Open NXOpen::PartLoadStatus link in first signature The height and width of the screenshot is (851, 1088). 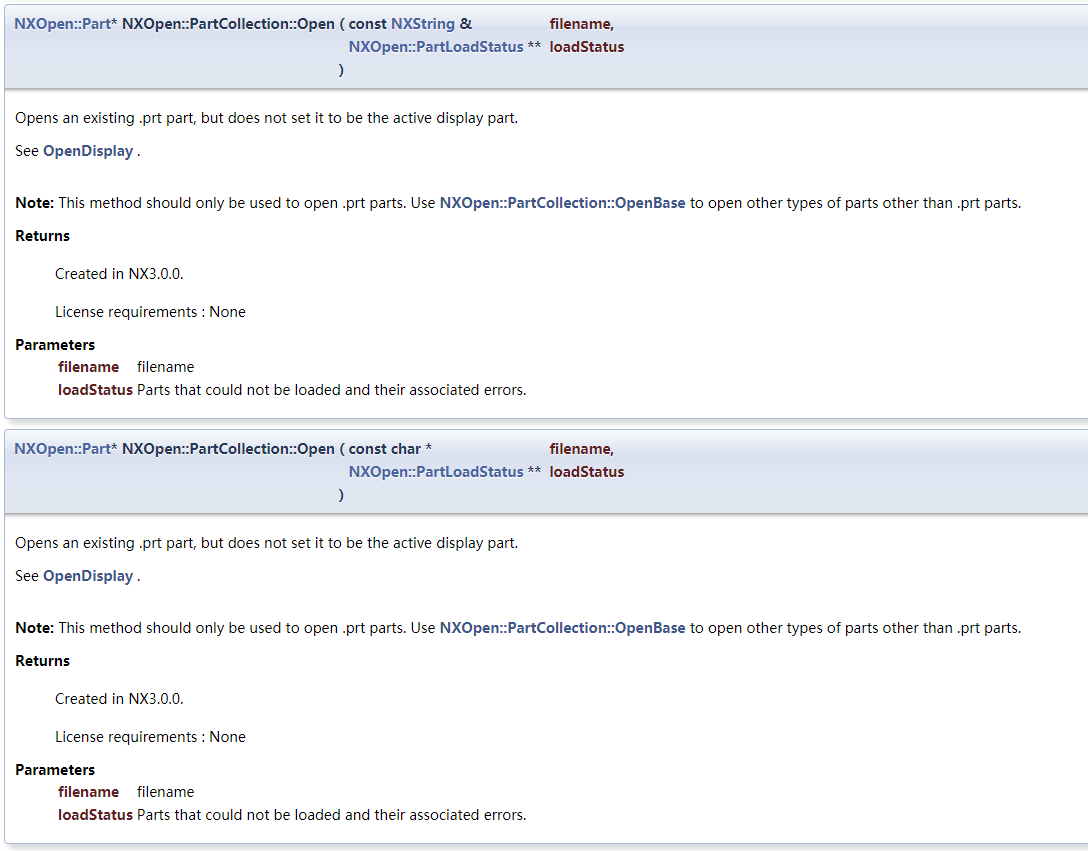[x=436, y=47]
